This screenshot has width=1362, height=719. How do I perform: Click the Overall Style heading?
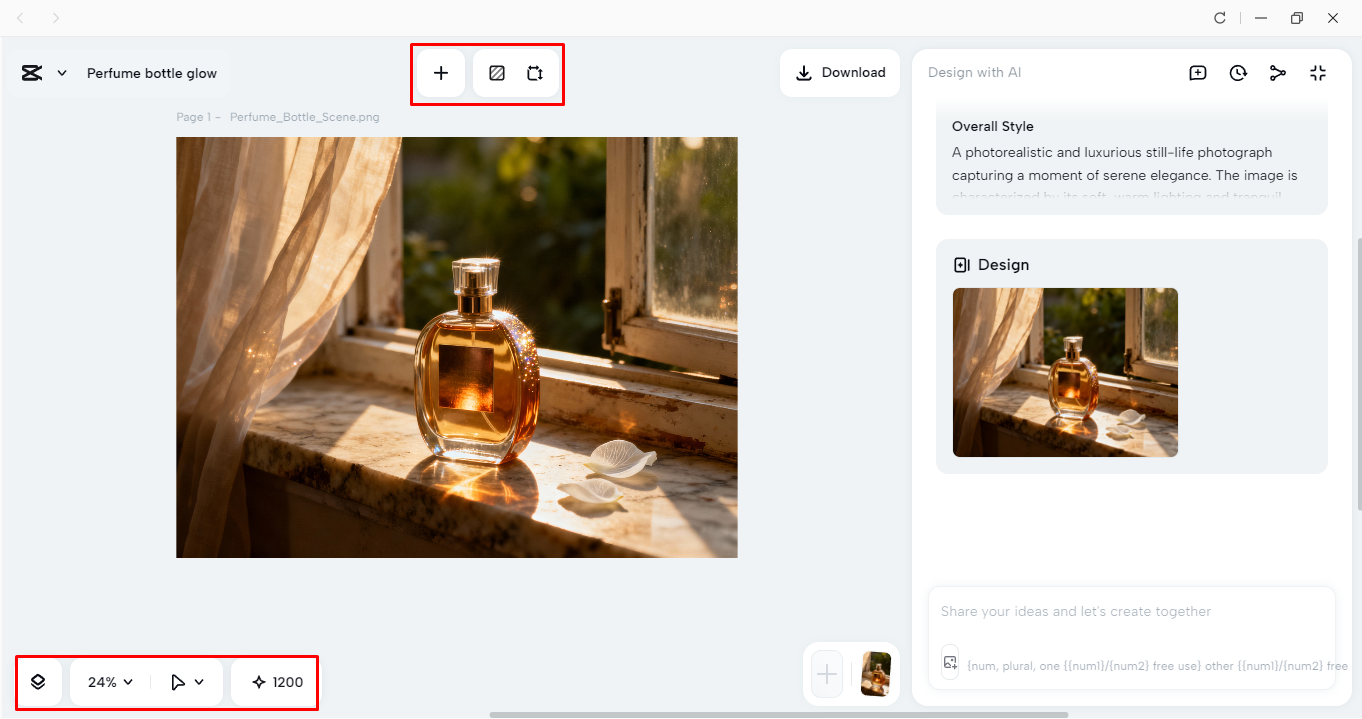[x=993, y=127]
